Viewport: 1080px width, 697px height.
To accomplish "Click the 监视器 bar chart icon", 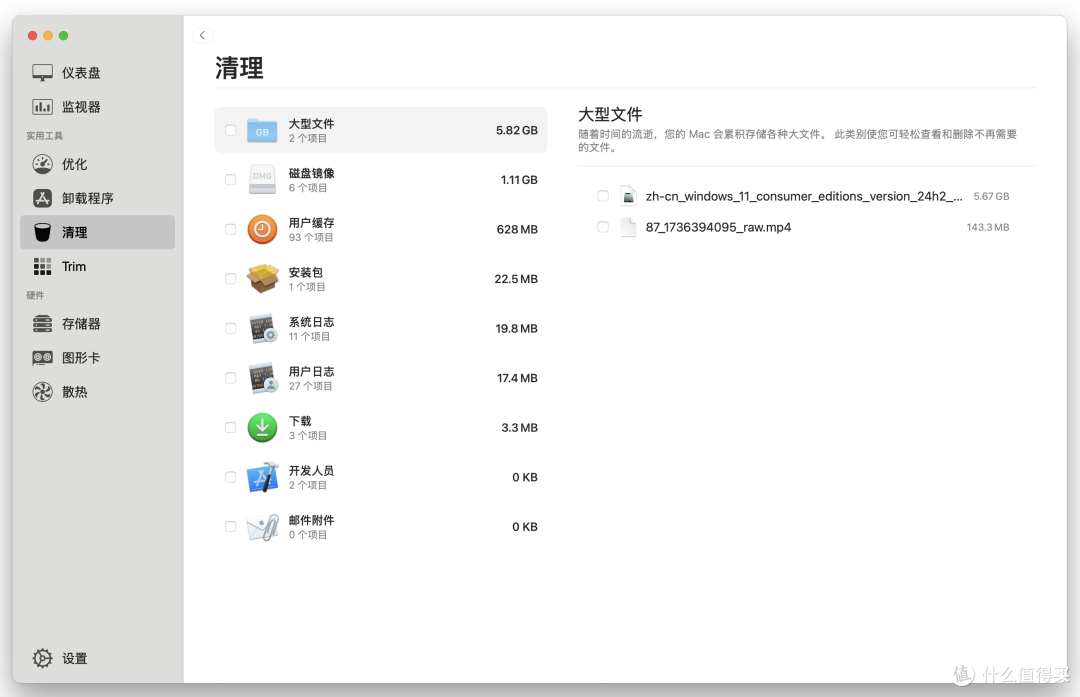I will tap(42, 107).
